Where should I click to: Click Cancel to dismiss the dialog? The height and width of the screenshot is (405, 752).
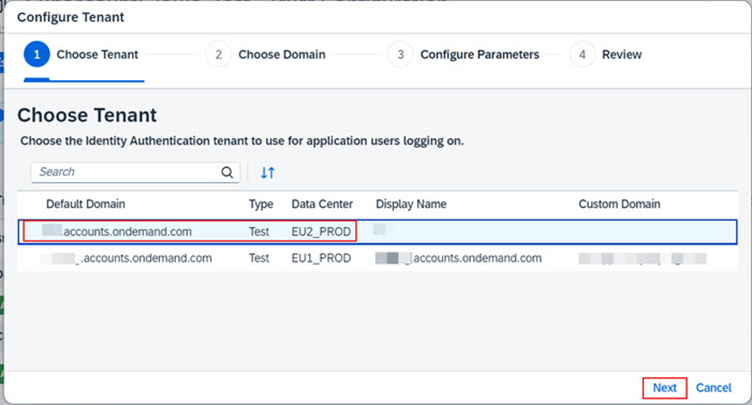coord(713,388)
